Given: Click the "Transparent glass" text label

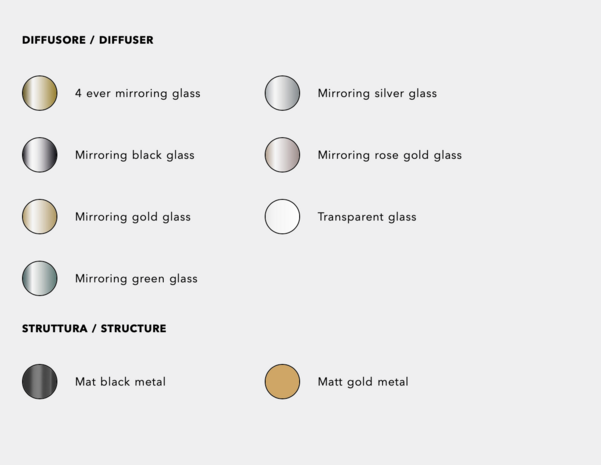Looking at the screenshot, I should (x=367, y=217).
